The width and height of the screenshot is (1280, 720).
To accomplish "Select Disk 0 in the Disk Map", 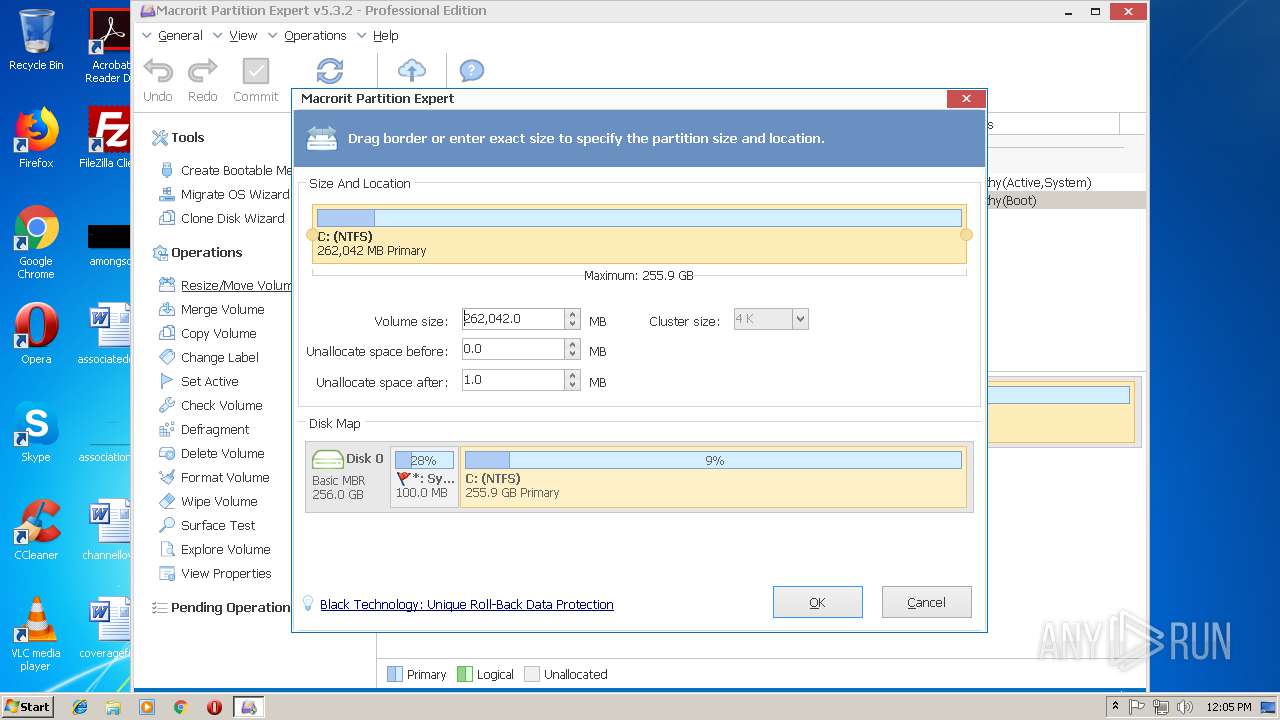I will [x=347, y=478].
